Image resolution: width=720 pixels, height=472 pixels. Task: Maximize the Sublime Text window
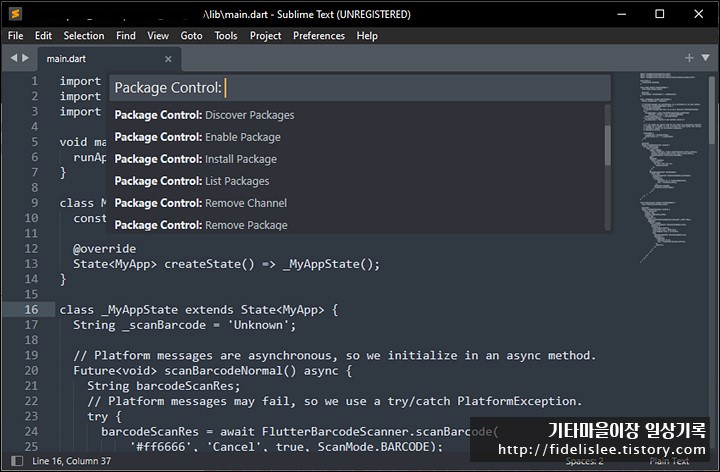[659, 14]
